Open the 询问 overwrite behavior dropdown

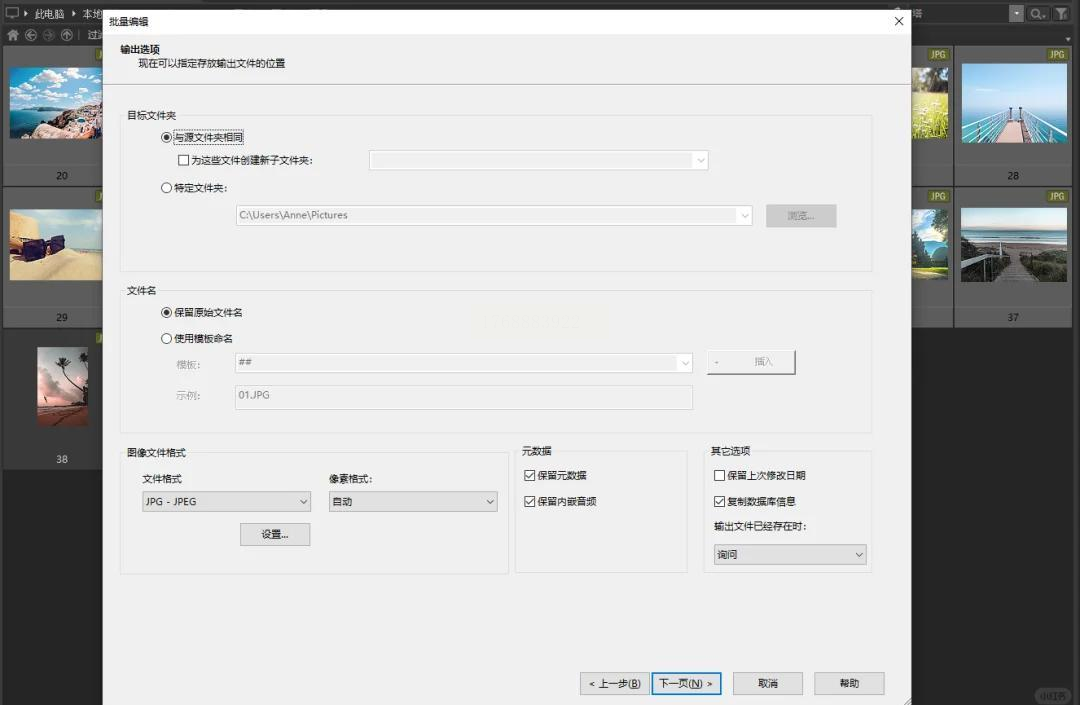(790, 555)
